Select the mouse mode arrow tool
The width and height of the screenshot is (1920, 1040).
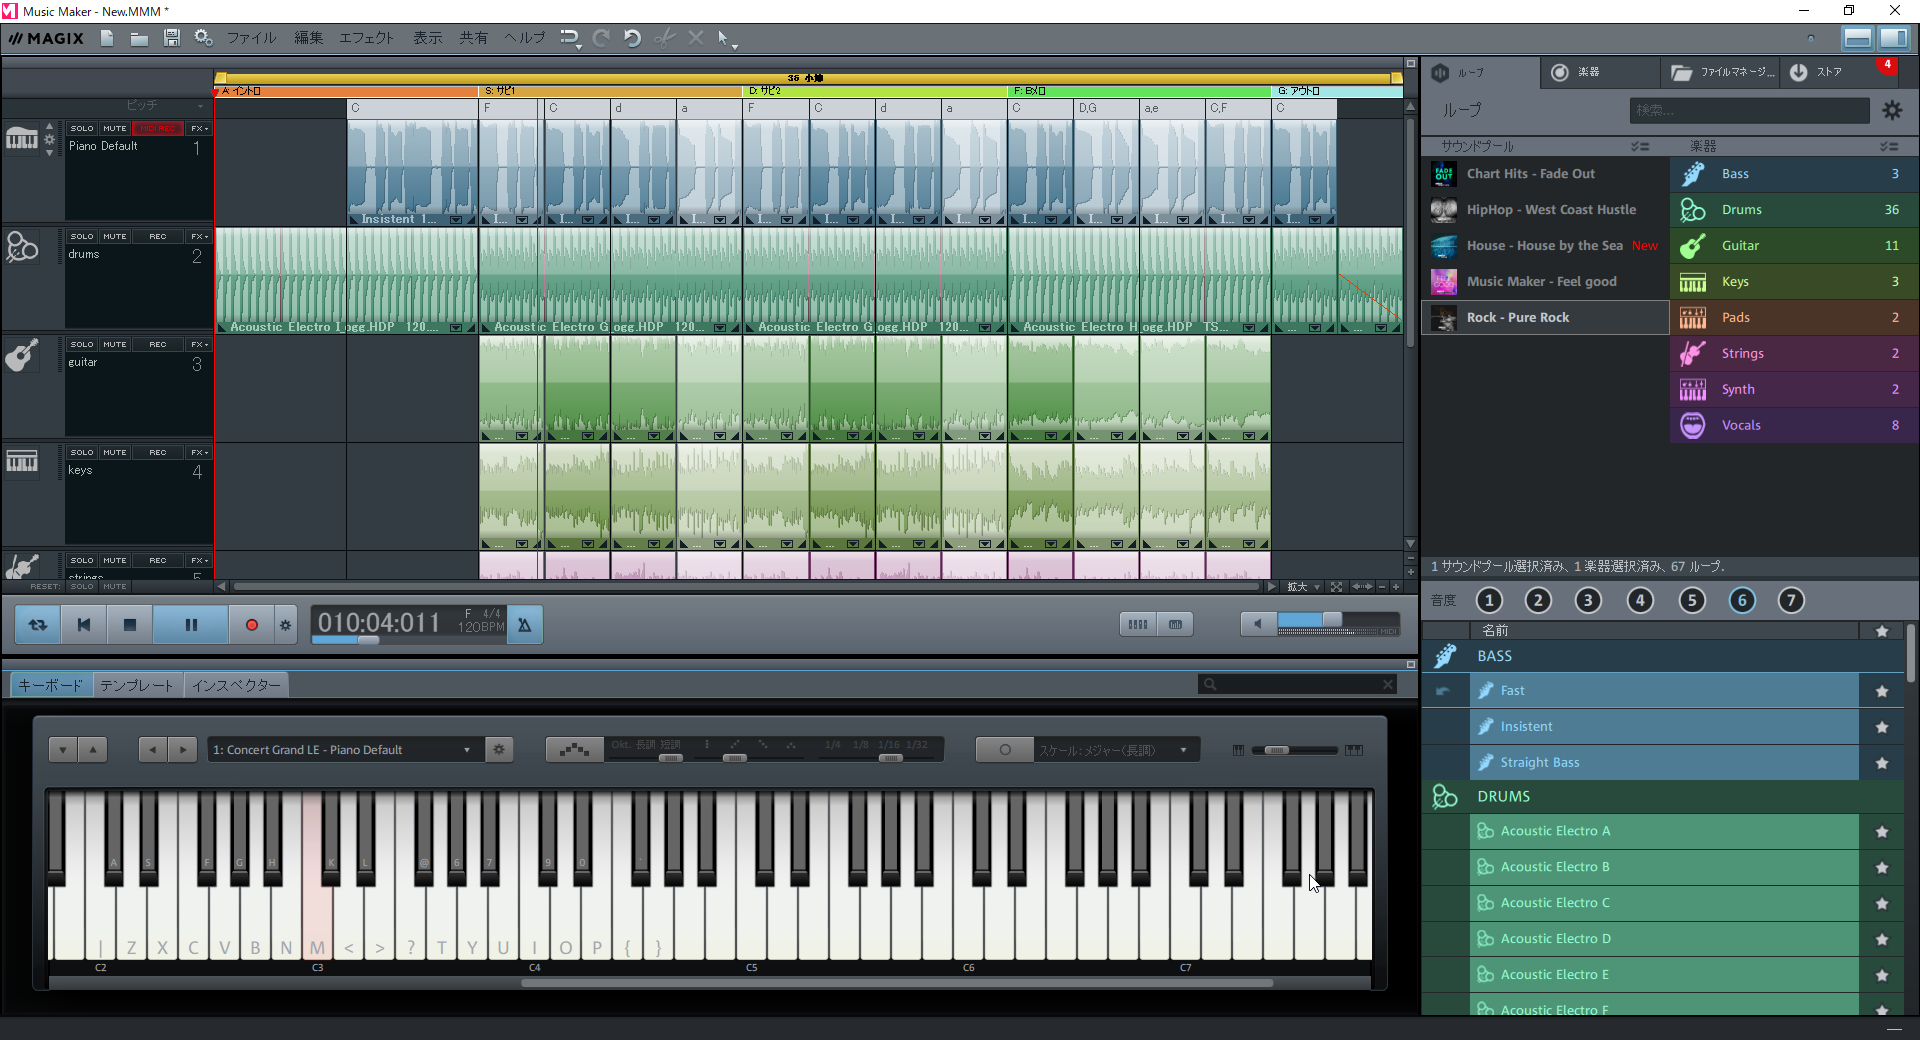point(723,38)
